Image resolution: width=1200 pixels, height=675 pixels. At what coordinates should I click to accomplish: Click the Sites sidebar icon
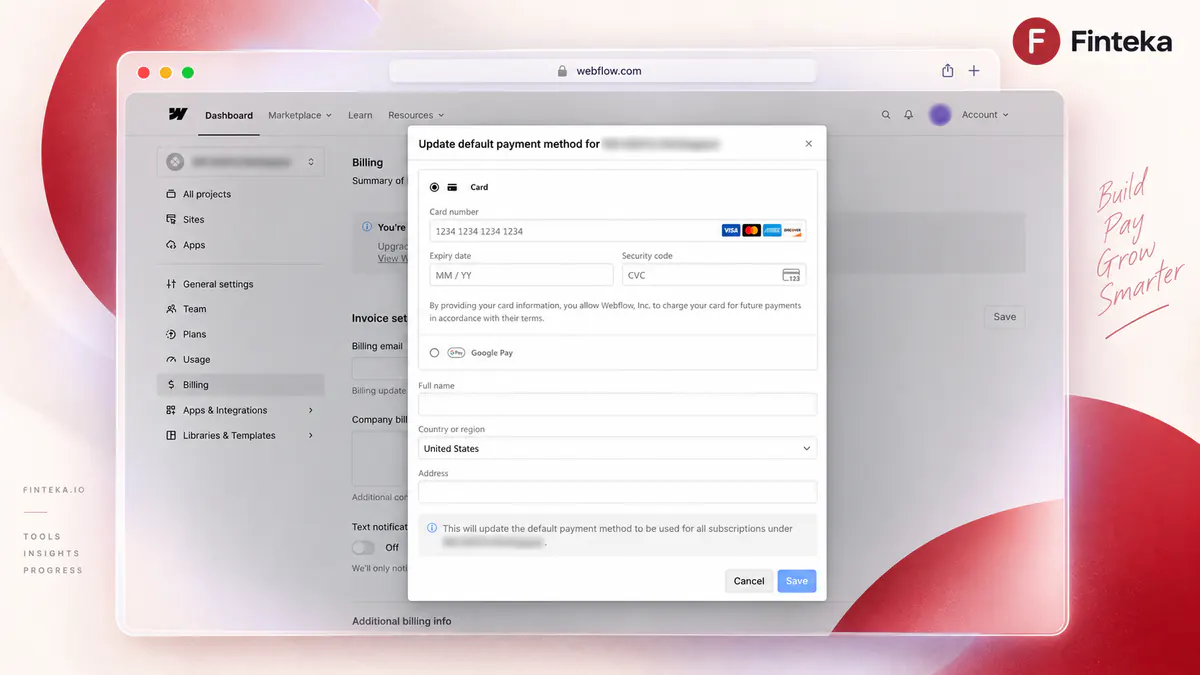coord(172,219)
